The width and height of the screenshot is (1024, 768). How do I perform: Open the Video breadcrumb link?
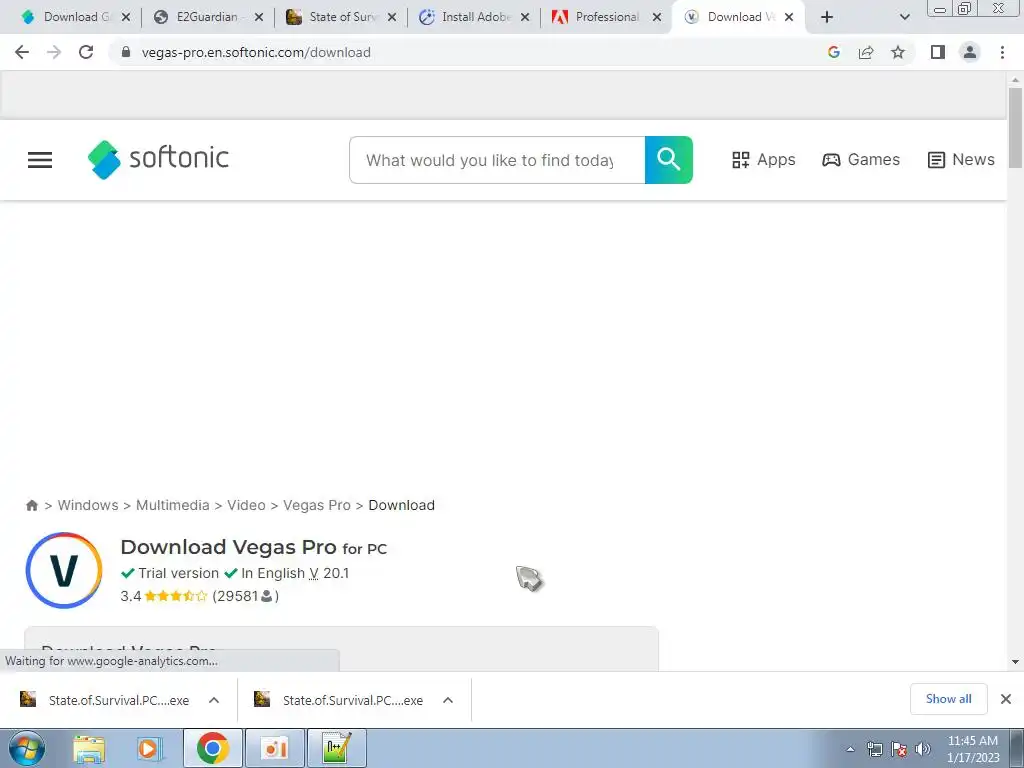(246, 505)
